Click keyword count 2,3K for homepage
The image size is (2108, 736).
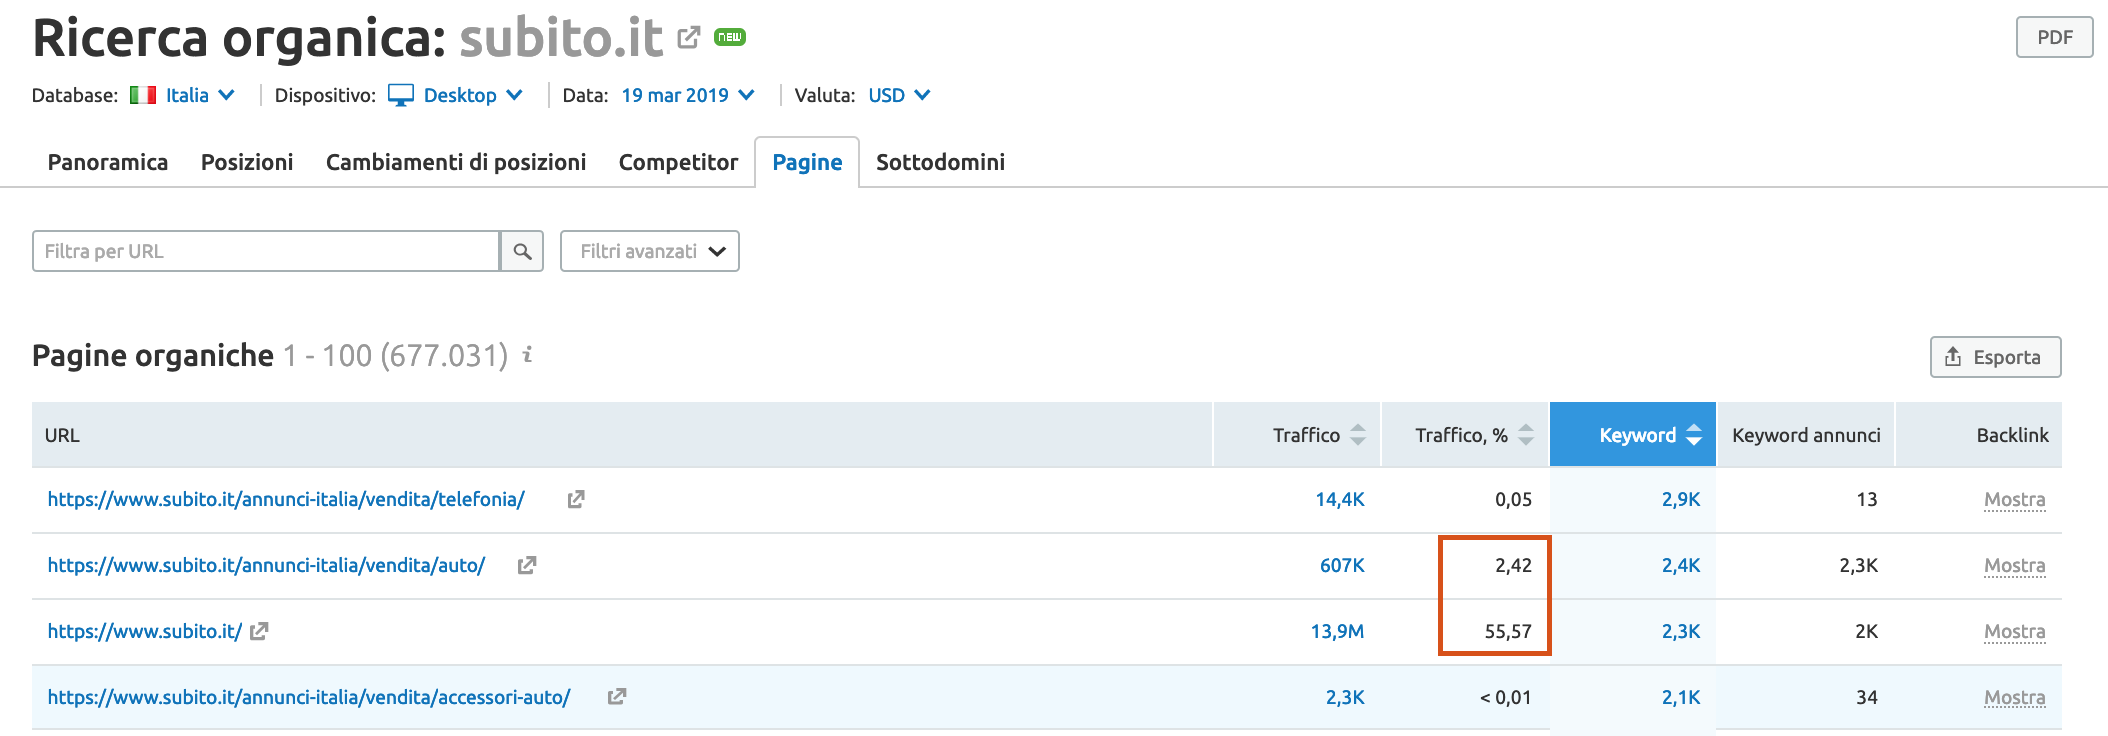(x=1681, y=631)
